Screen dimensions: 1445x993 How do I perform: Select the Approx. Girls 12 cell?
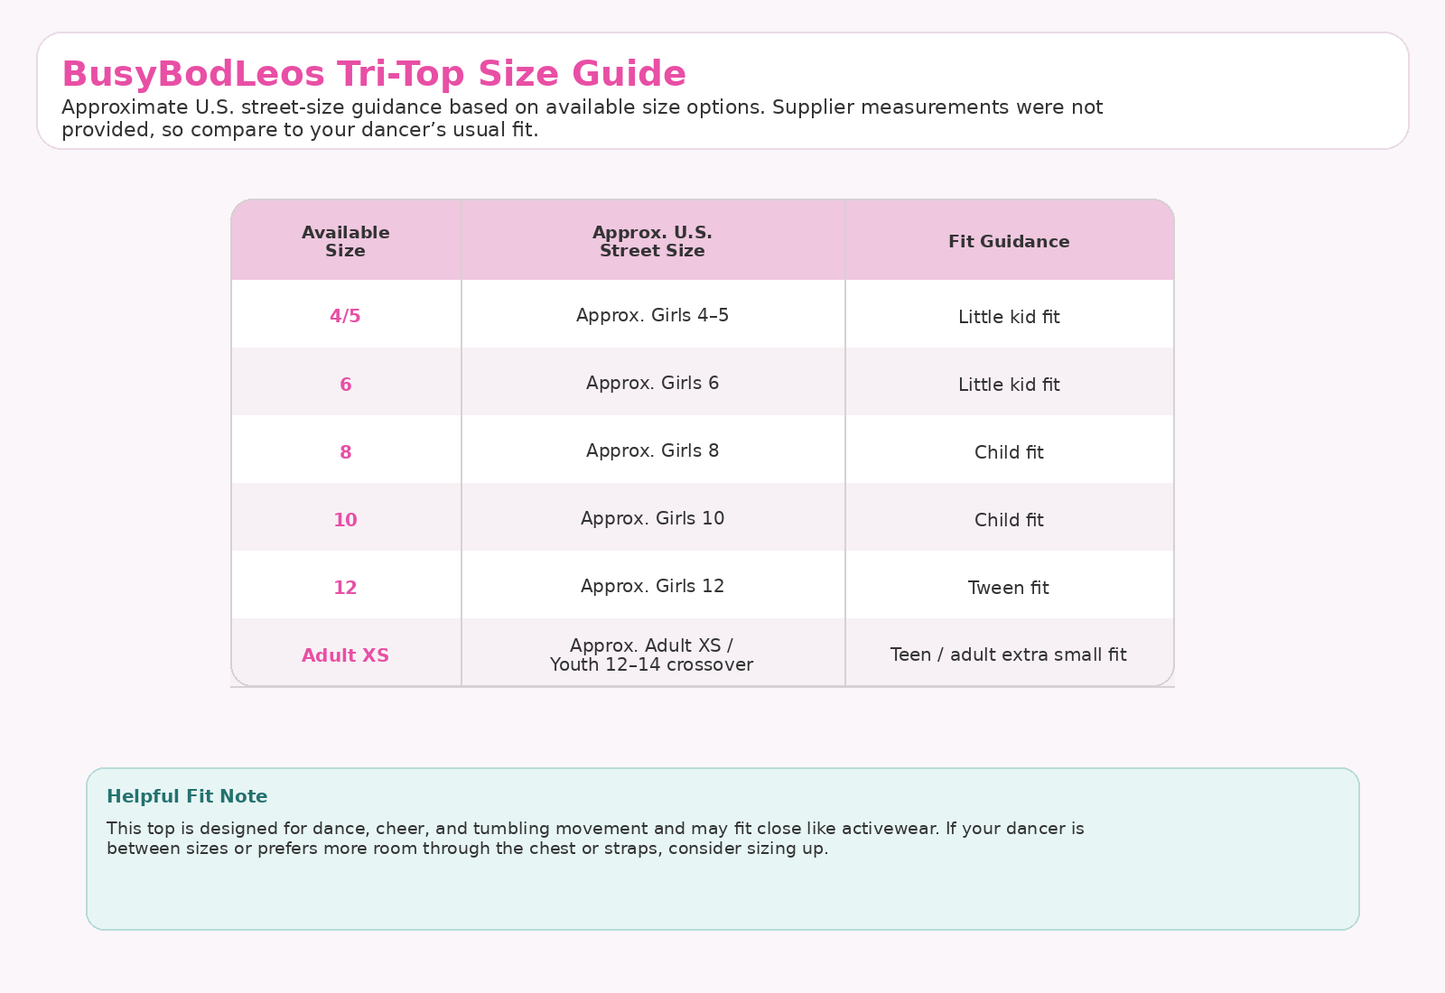click(652, 588)
